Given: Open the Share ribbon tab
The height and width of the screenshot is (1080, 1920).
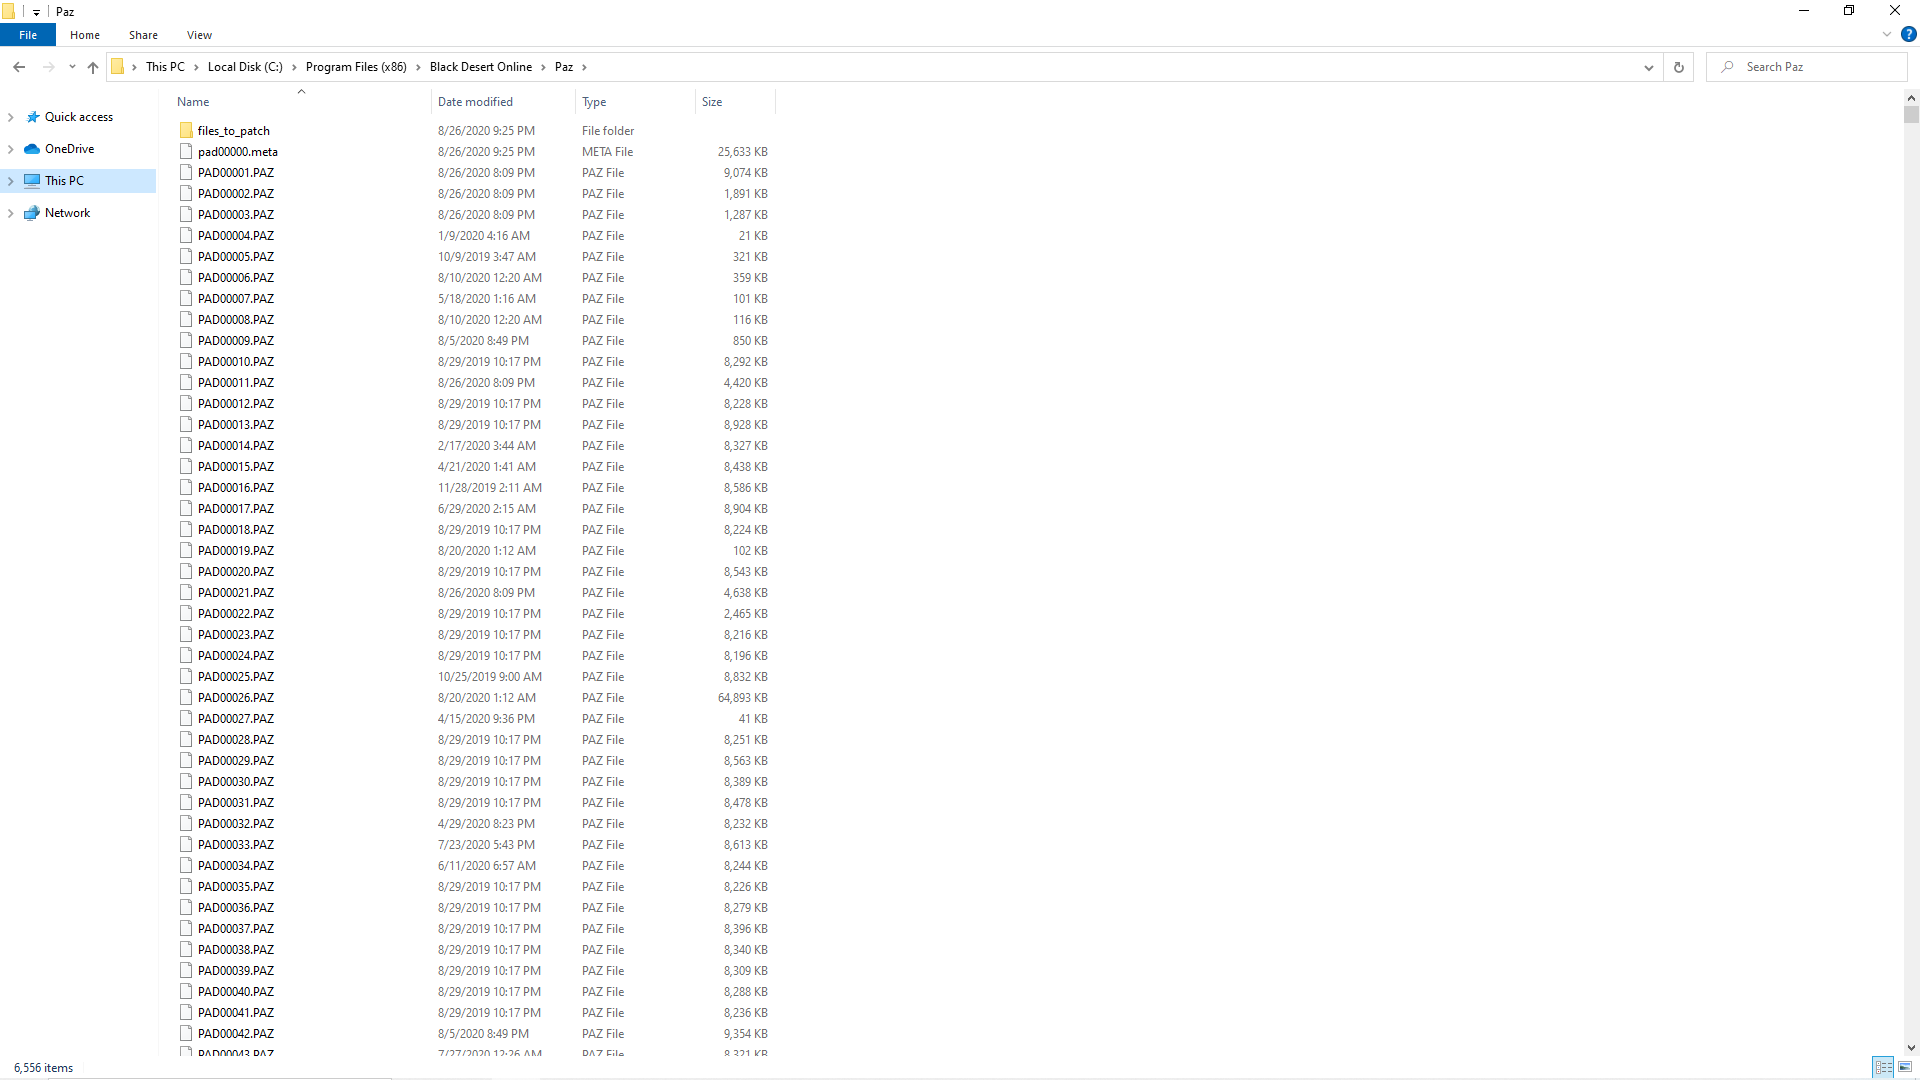Looking at the screenshot, I should point(143,35).
